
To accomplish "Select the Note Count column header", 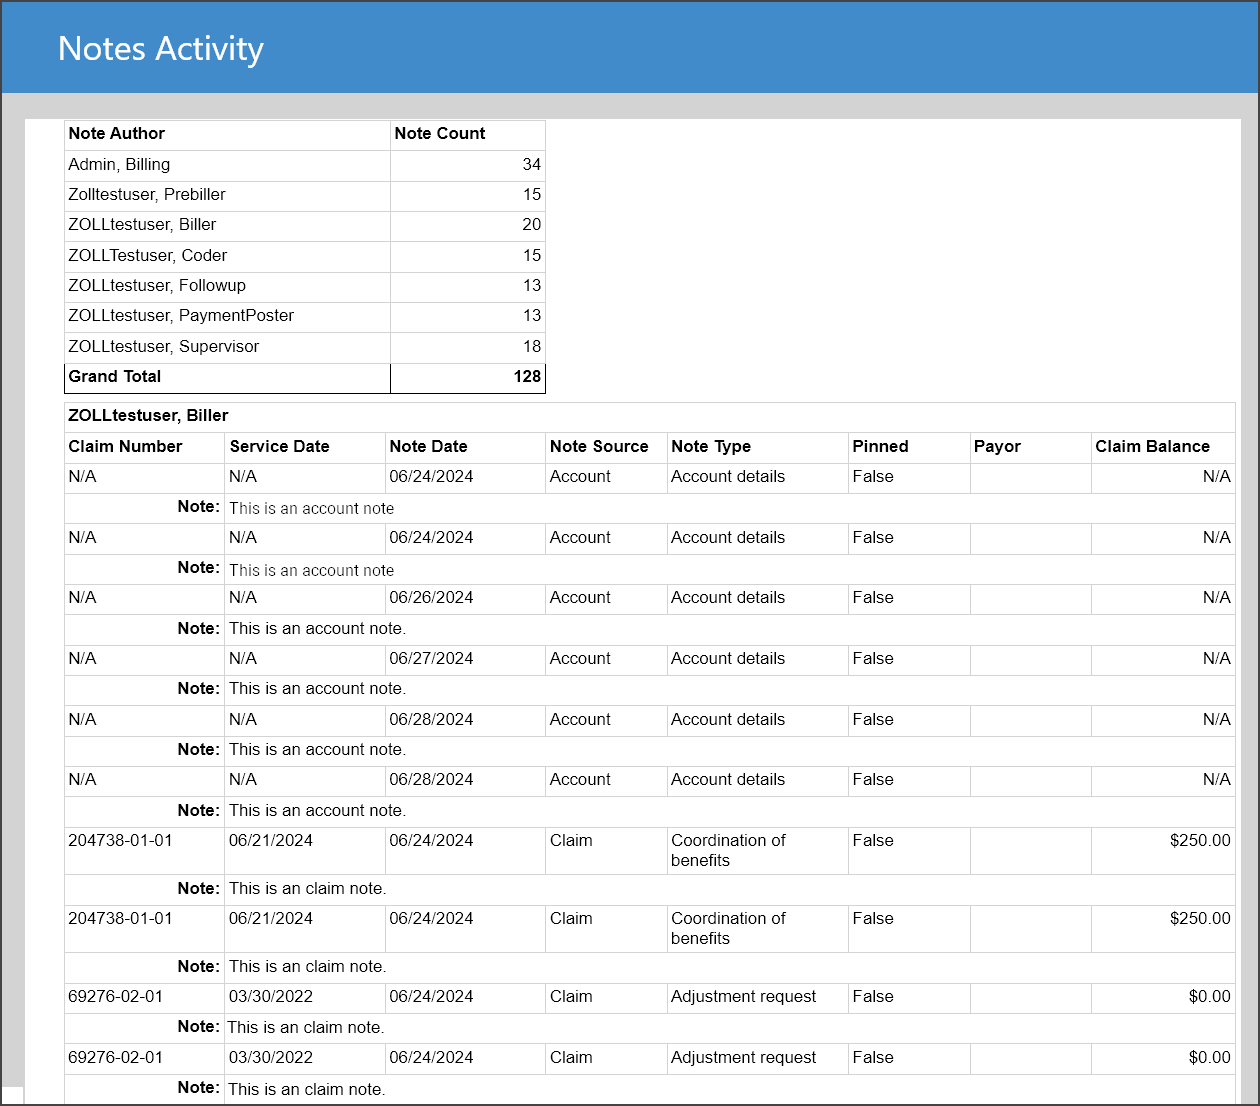I will point(440,134).
